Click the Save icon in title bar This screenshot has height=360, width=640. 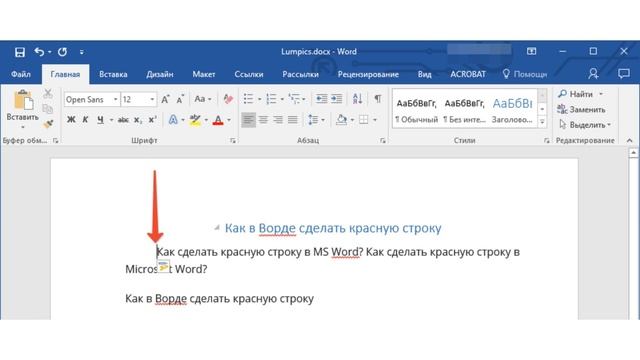pyautogui.click(x=20, y=52)
